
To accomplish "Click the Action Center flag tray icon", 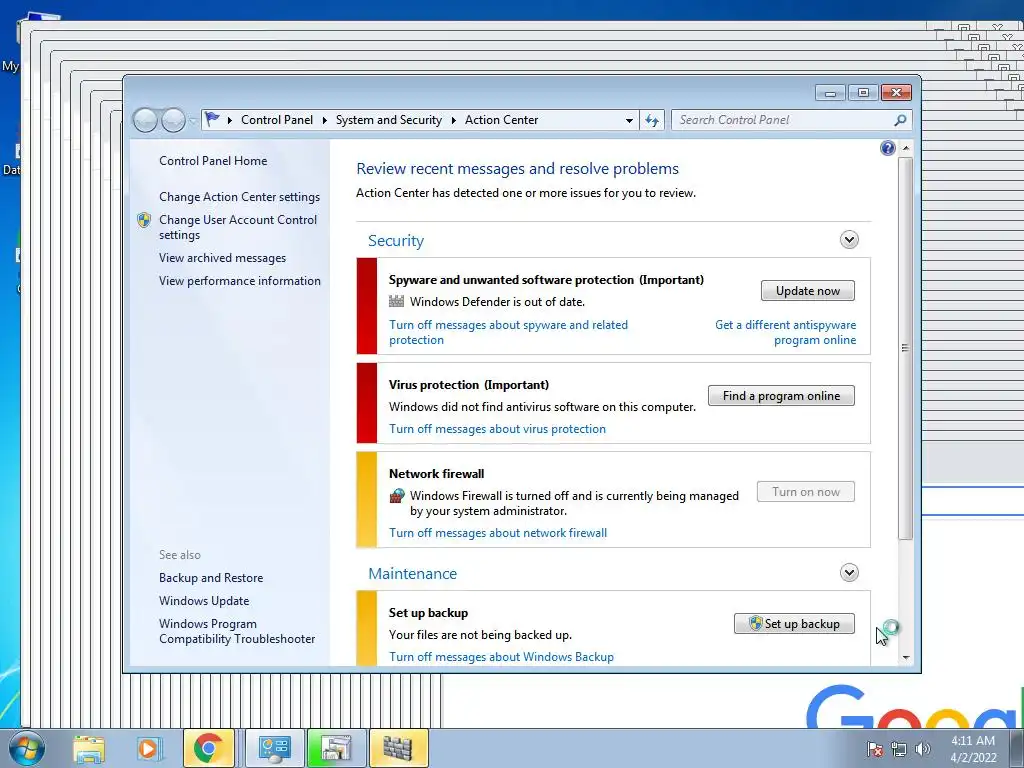I will click(x=874, y=749).
